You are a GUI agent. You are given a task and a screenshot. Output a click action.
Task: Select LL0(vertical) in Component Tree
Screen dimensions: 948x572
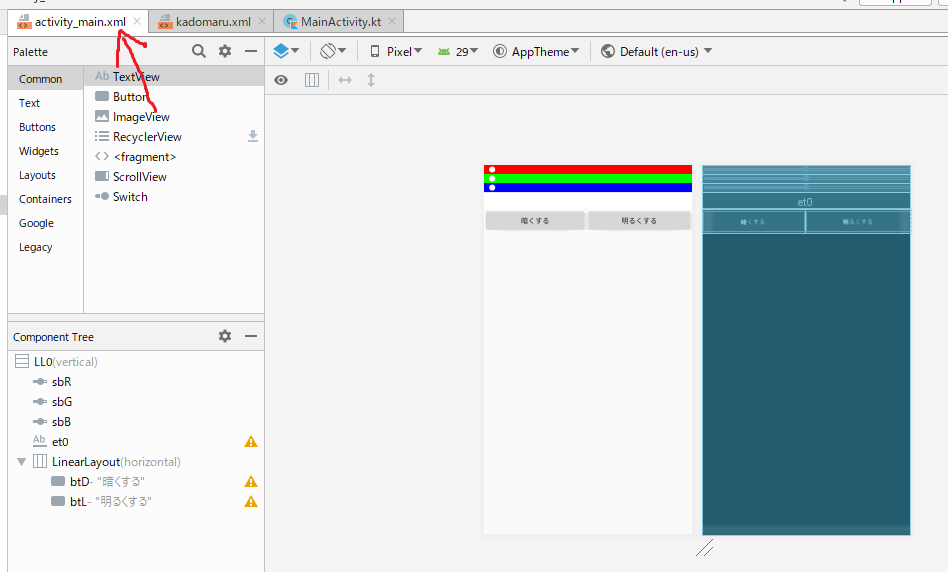tap(136, 362)
